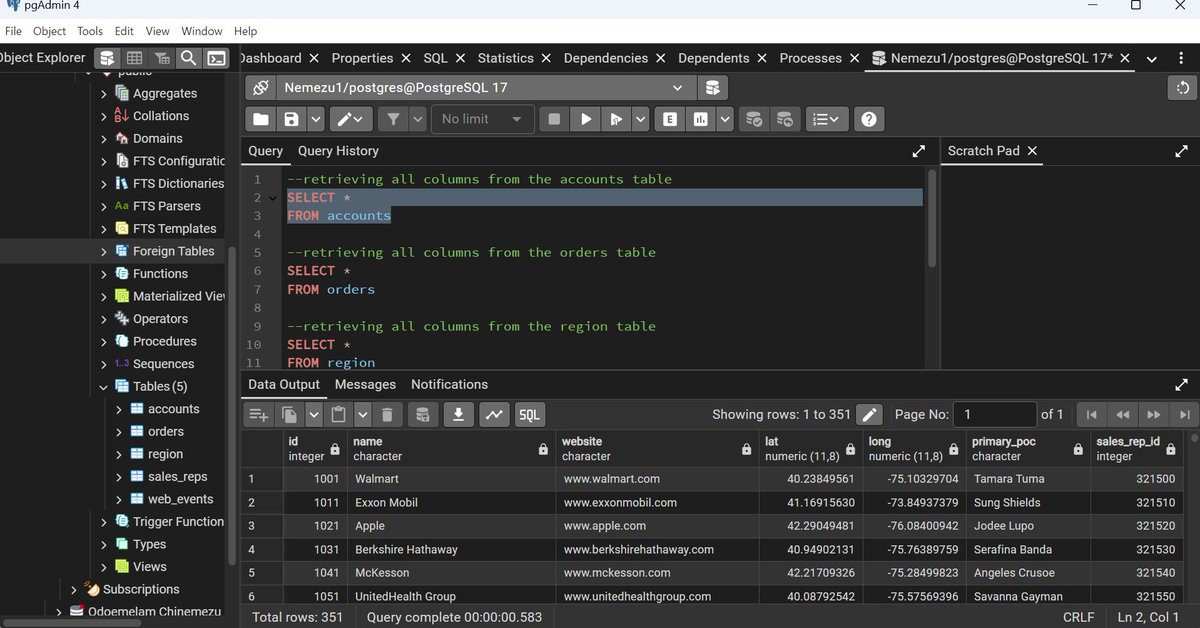This screenshot has width=1200, height=628.
Task: Open the Save file dropdown arrow
Action: [316, 119]
